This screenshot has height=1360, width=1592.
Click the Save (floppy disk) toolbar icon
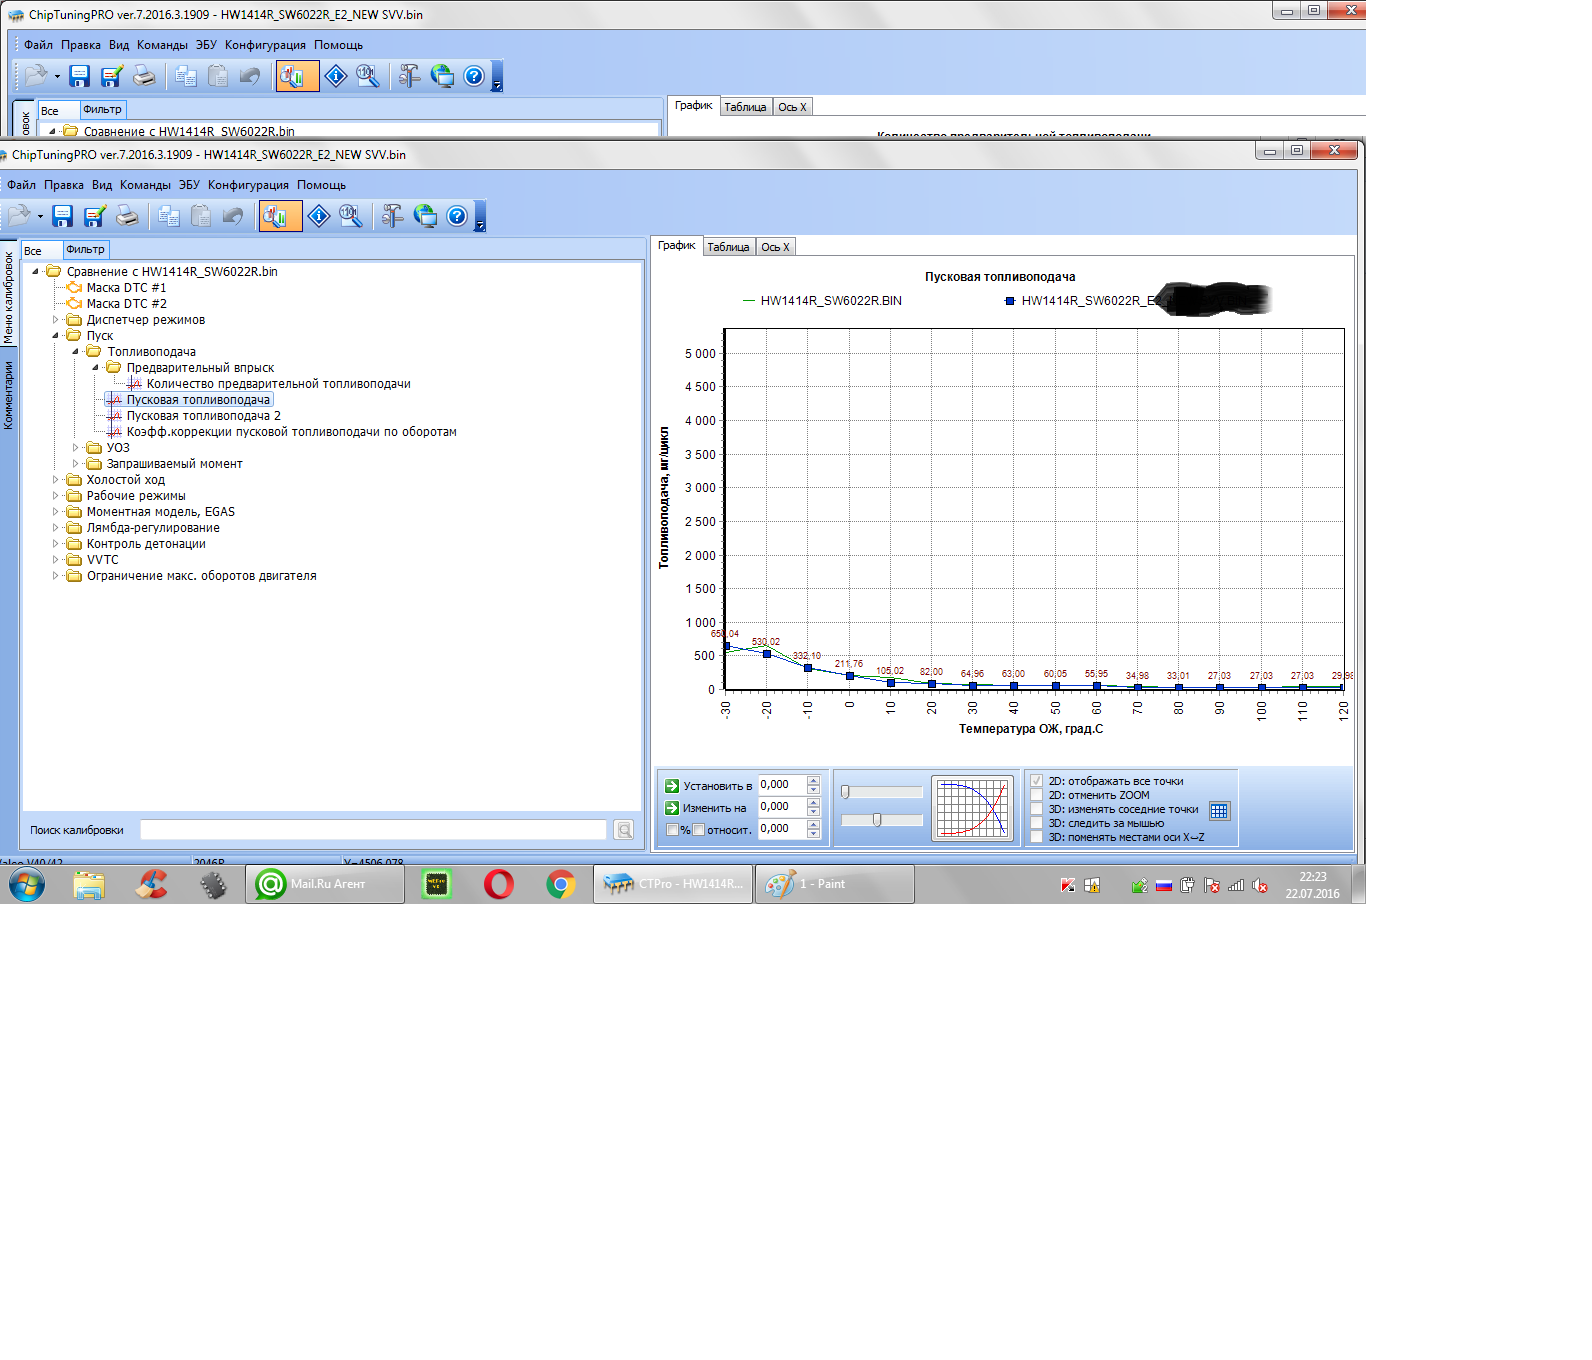62,216
